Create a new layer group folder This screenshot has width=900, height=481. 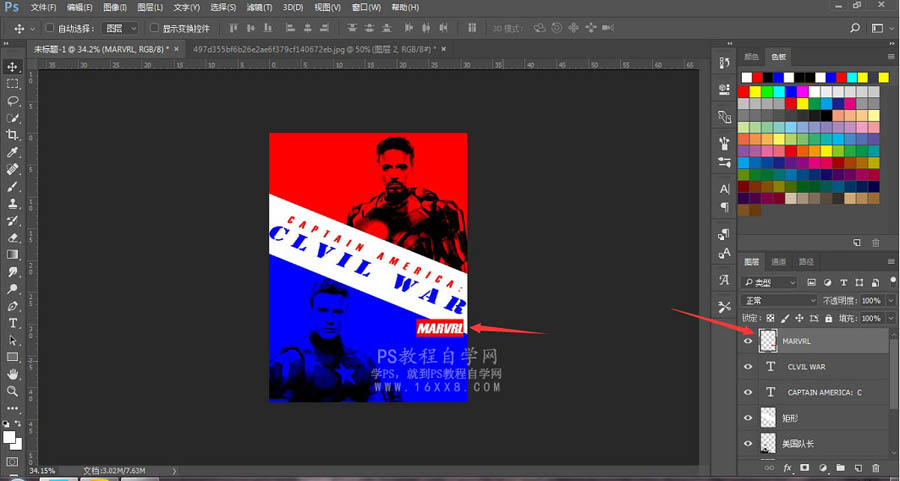[x=840, y=468]
